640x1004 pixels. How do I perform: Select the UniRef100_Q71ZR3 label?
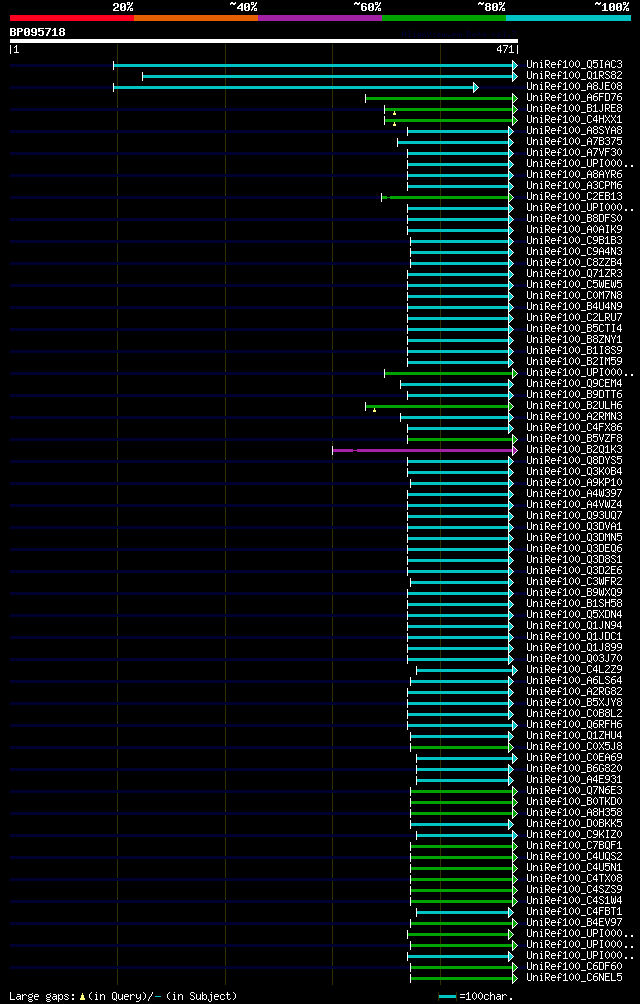(x=574, y=273)
